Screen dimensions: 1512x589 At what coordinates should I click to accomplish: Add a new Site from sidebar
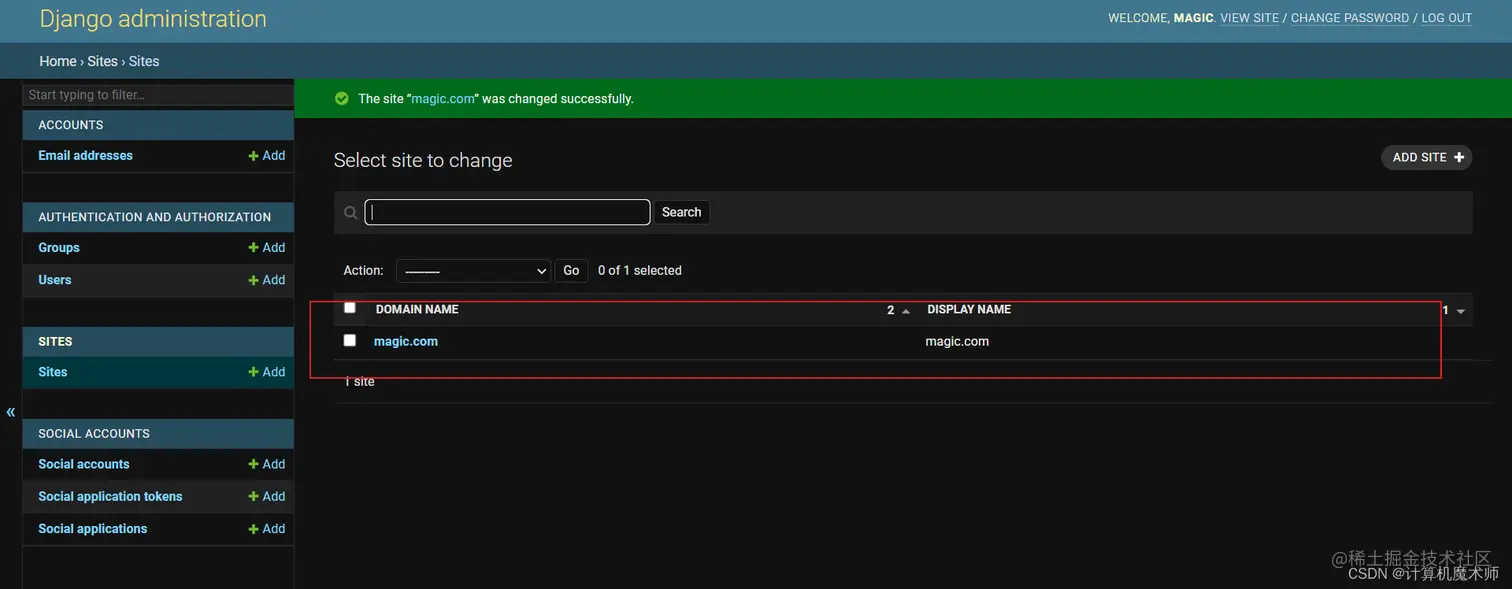[267, 372]
